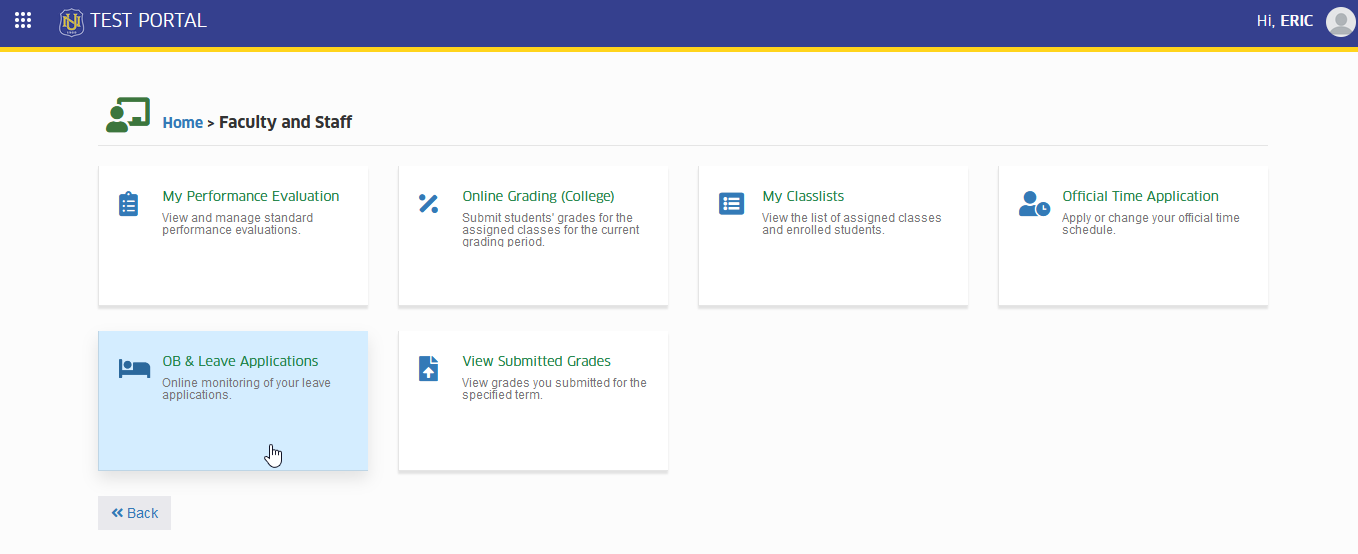
Task: Click the Back button
Action: click(134, 513)
